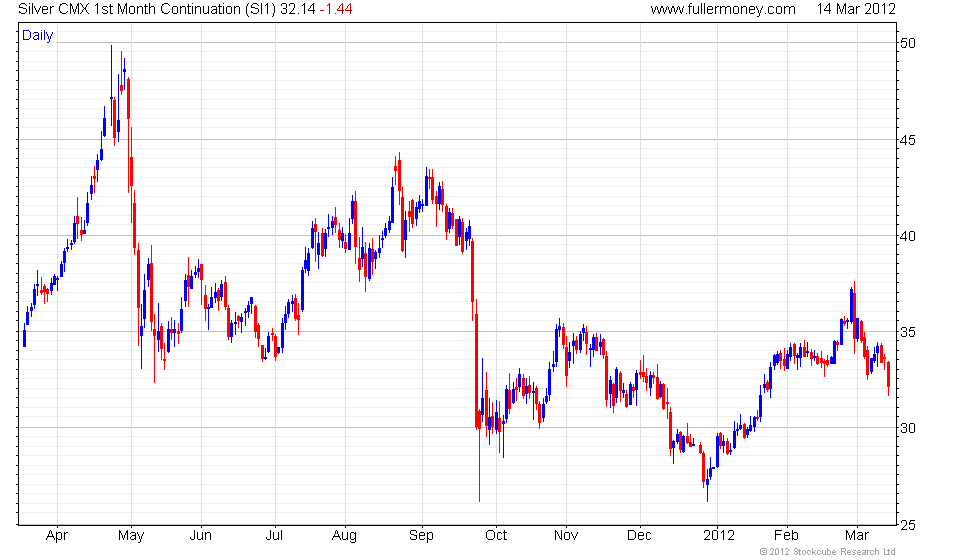Click the Dec month axis label
The image size is (980, 560).
(x=639, y=536)
